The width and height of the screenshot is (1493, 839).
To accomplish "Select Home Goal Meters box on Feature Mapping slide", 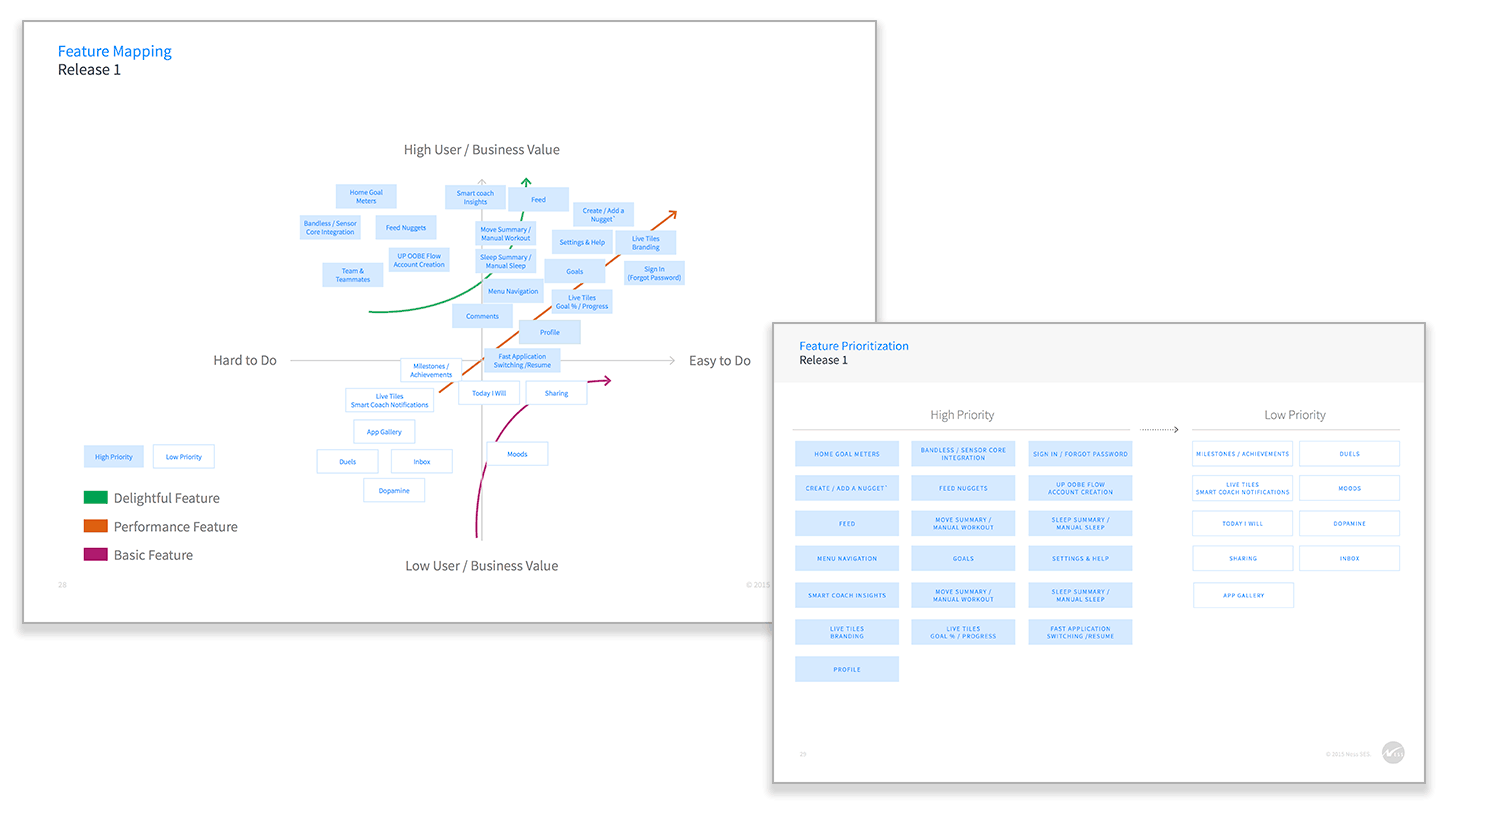I will [366, 196].
